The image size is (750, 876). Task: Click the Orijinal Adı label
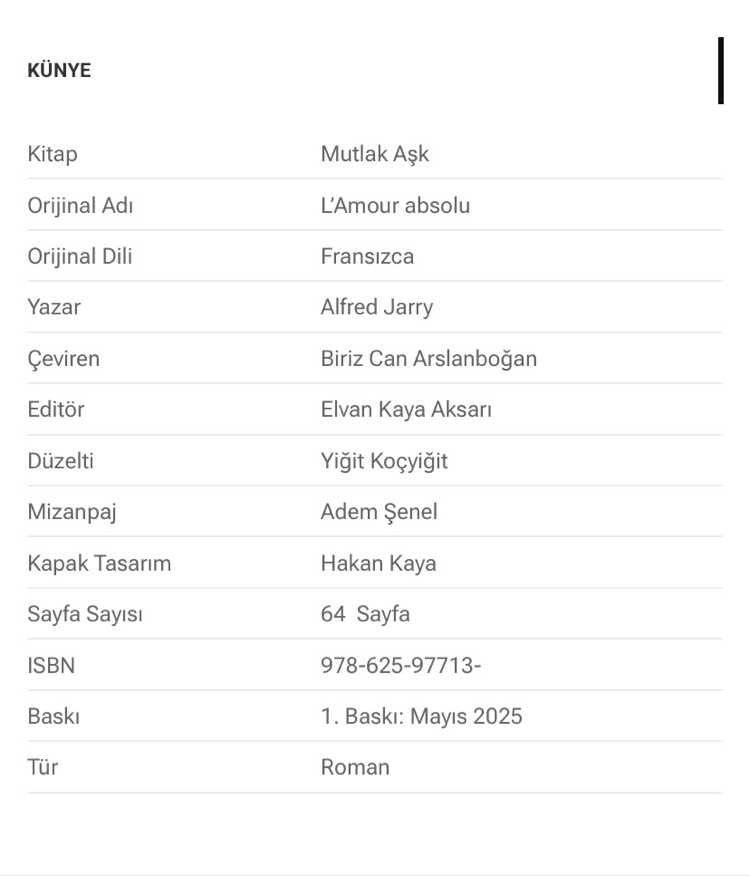tap(80, 206)
